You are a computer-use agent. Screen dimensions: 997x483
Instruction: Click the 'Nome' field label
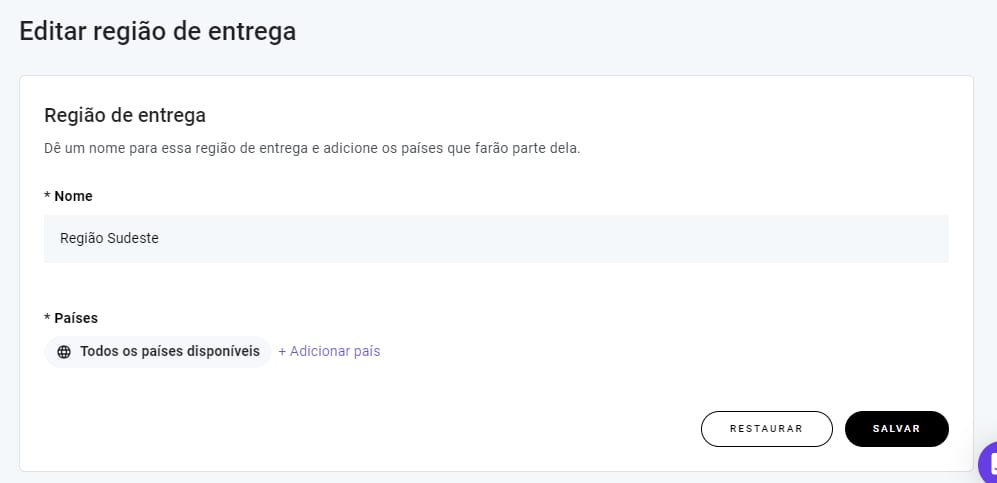pos(73,196)
